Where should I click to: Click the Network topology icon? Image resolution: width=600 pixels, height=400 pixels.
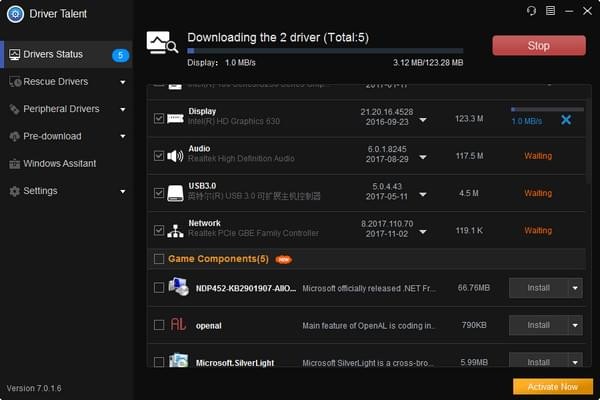coord(175,231)
